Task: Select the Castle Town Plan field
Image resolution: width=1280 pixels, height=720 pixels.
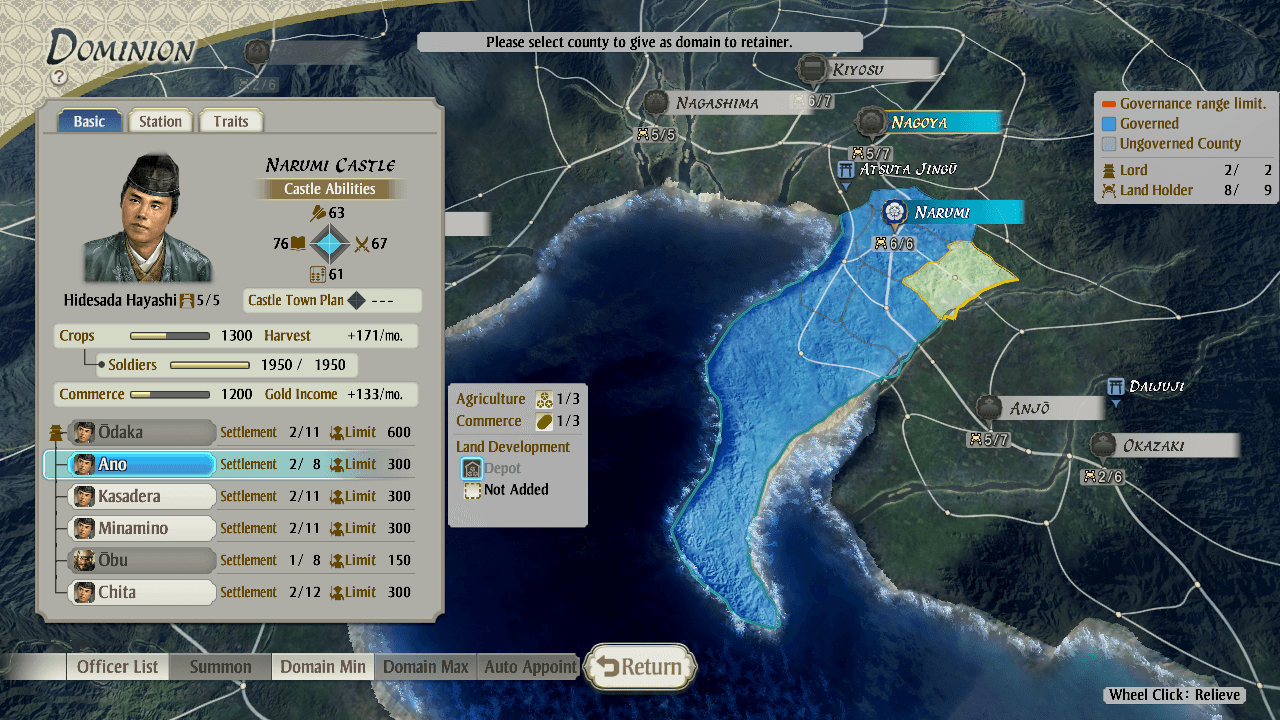Action: (333, 300)
